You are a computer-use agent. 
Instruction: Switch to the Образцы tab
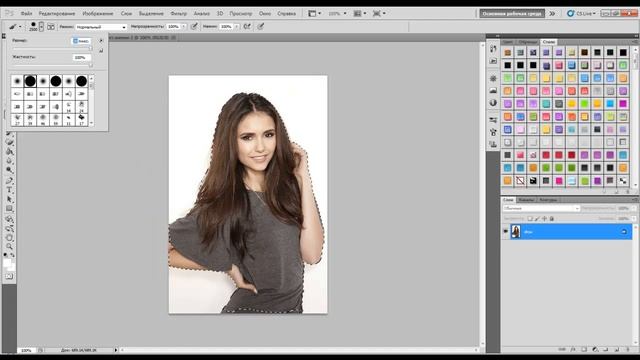[527, 42]
